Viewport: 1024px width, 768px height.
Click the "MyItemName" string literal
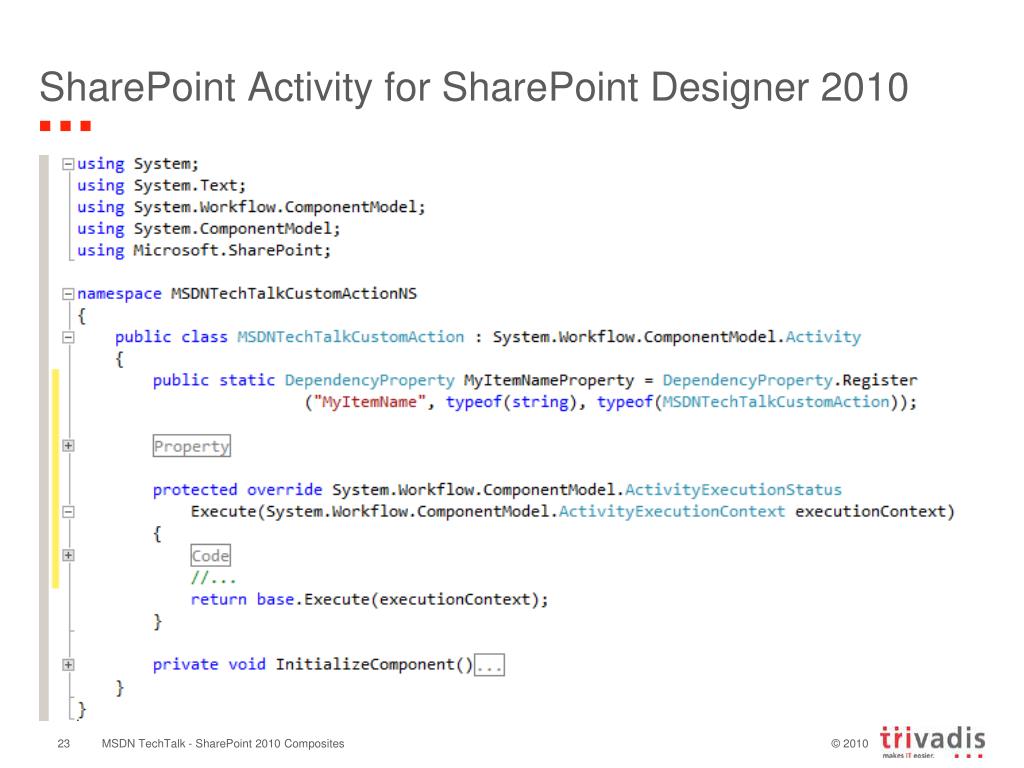coord(370,402)
